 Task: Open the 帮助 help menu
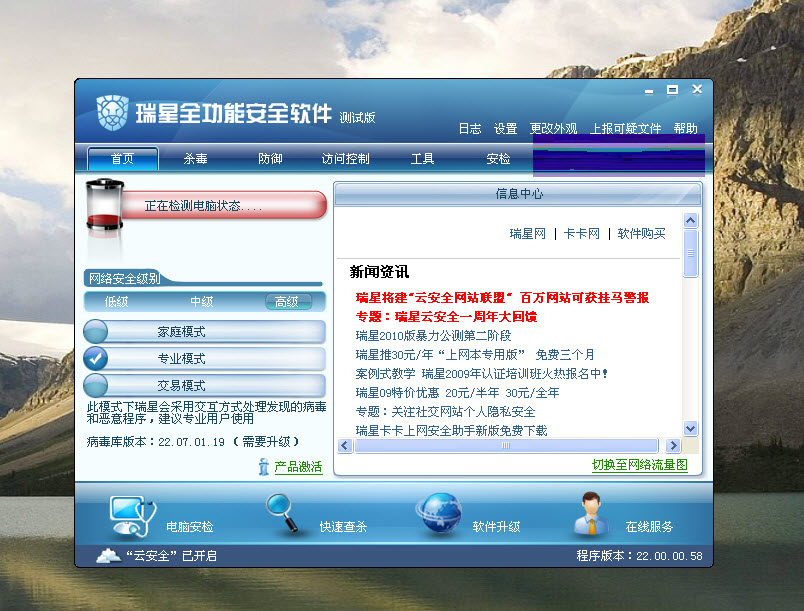[686, 129]
